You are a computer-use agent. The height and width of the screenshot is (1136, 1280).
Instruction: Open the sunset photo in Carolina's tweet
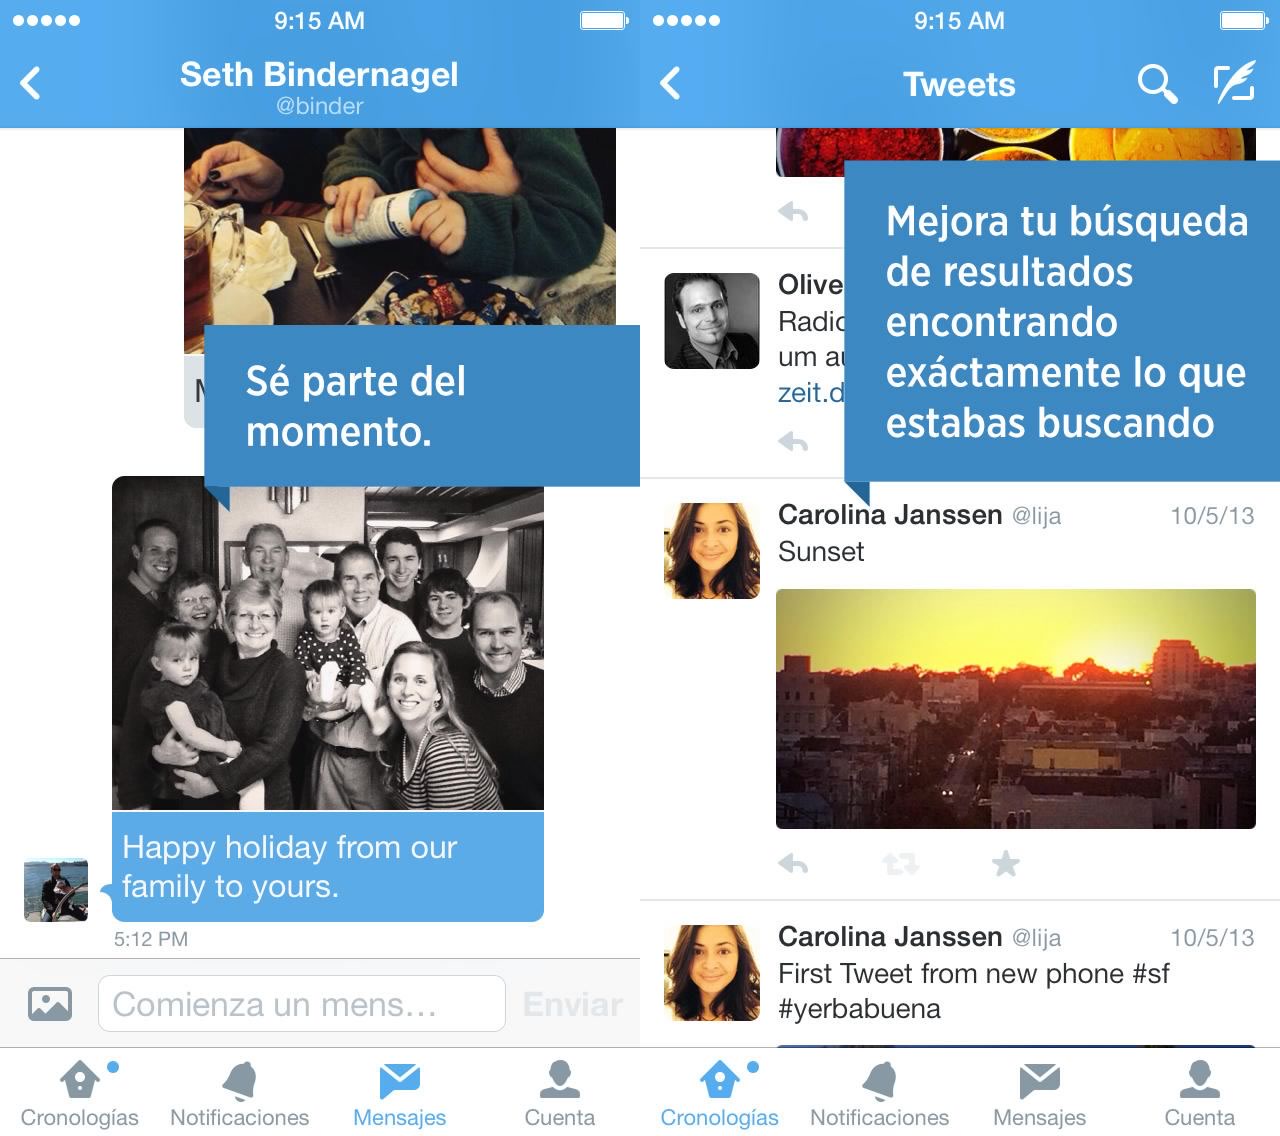(1016, 709)
